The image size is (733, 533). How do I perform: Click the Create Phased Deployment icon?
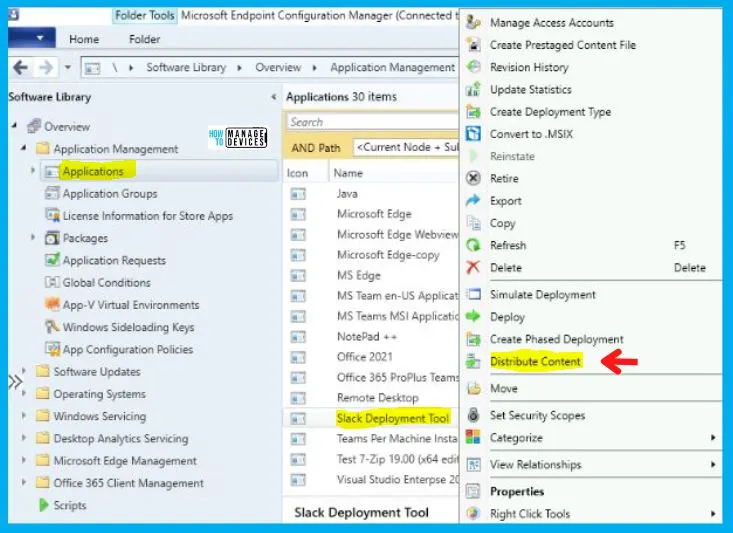[473, 339]
